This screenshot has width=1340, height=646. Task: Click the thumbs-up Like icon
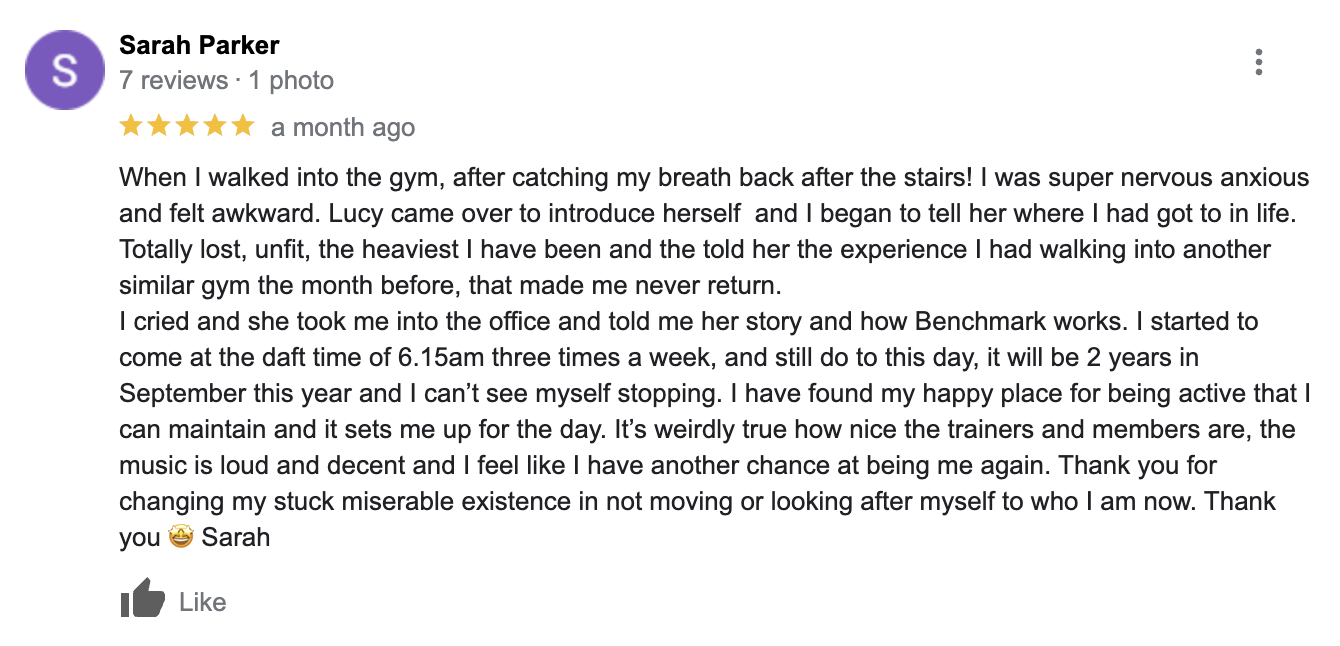click(142, 599)
